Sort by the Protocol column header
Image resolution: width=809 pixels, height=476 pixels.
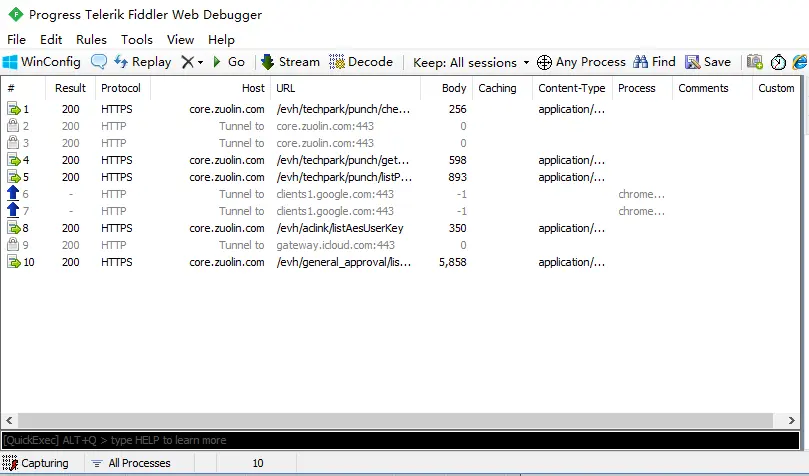pyautogui.click(x=123, y=88)
